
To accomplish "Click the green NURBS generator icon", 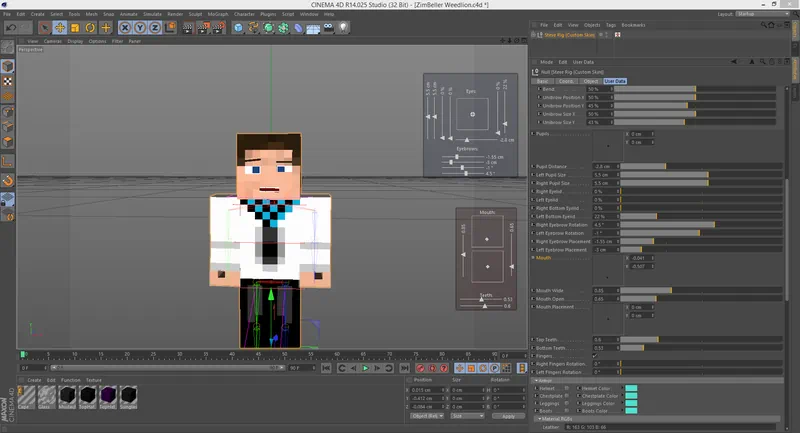I will [268, 28].
